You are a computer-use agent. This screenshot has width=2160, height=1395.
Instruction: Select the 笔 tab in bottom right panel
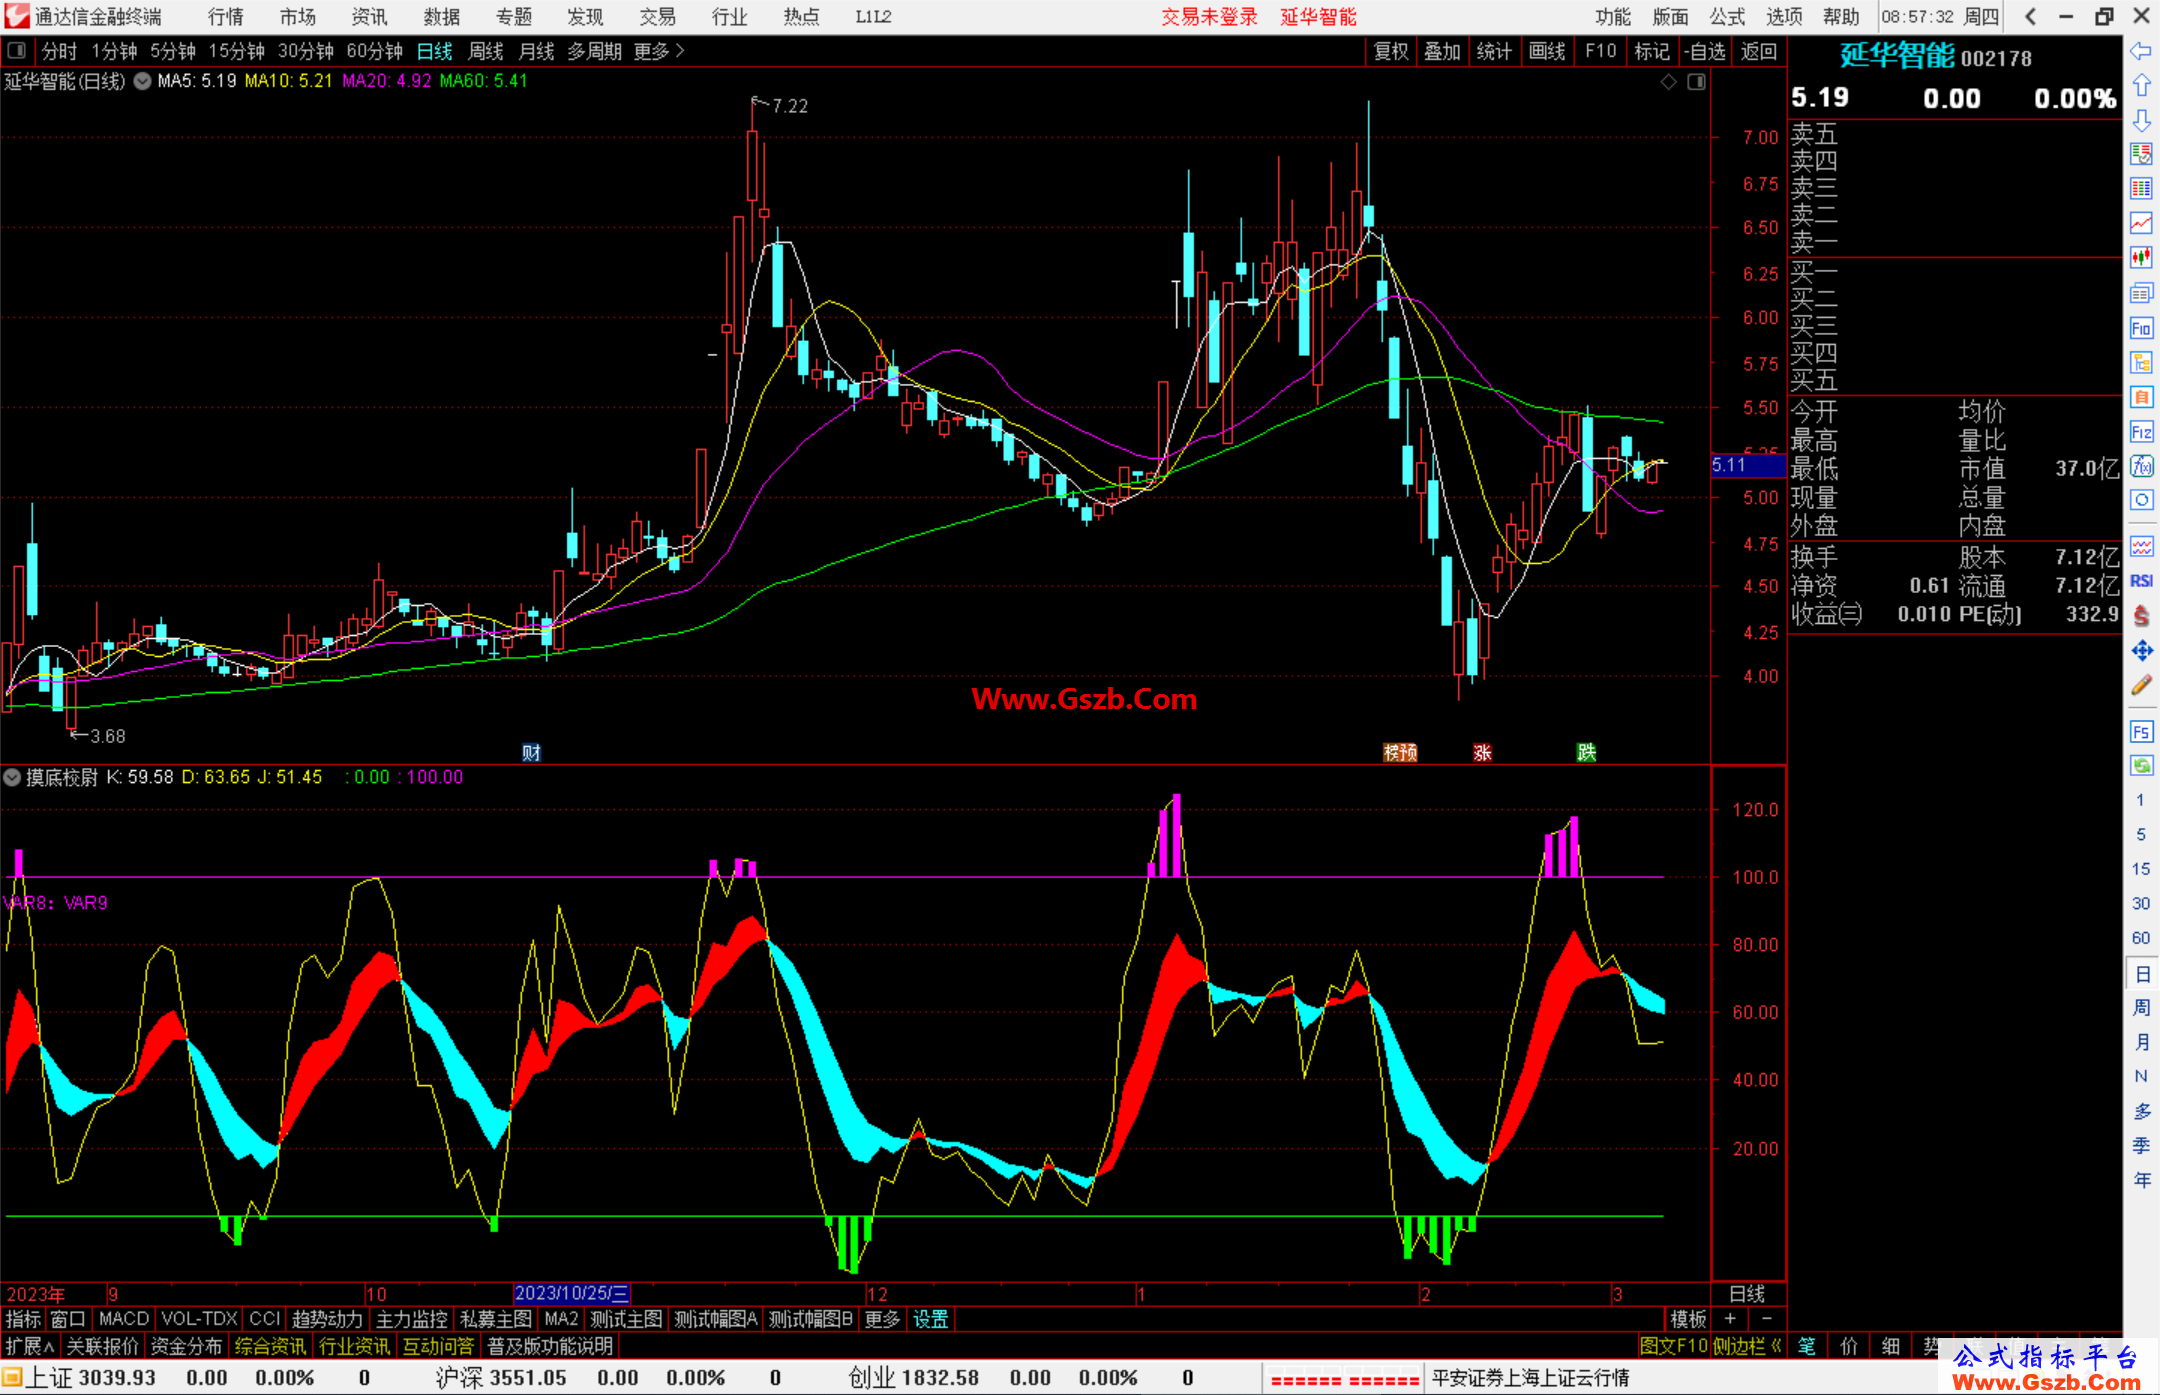pos(1807,1346)
